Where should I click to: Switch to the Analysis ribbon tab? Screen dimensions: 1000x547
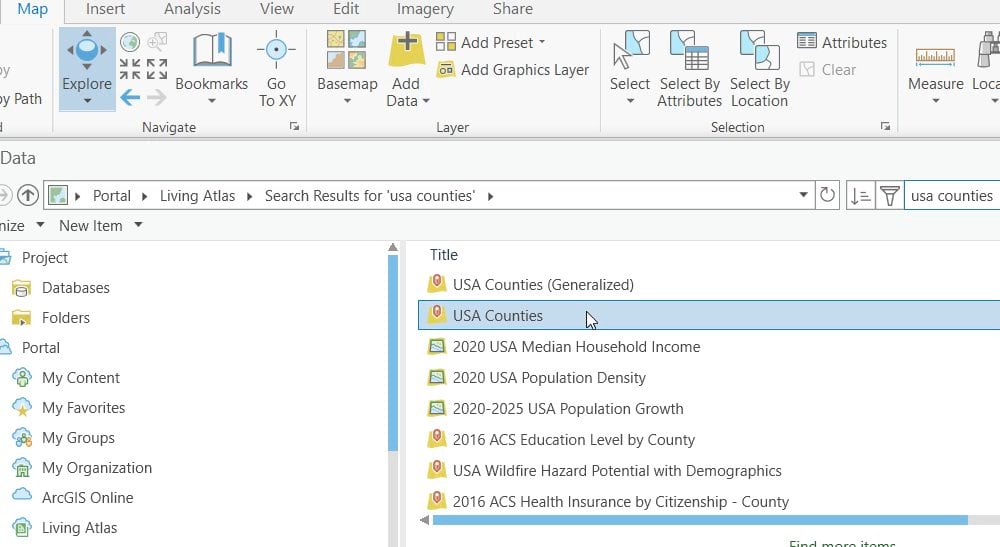[192, 10]
